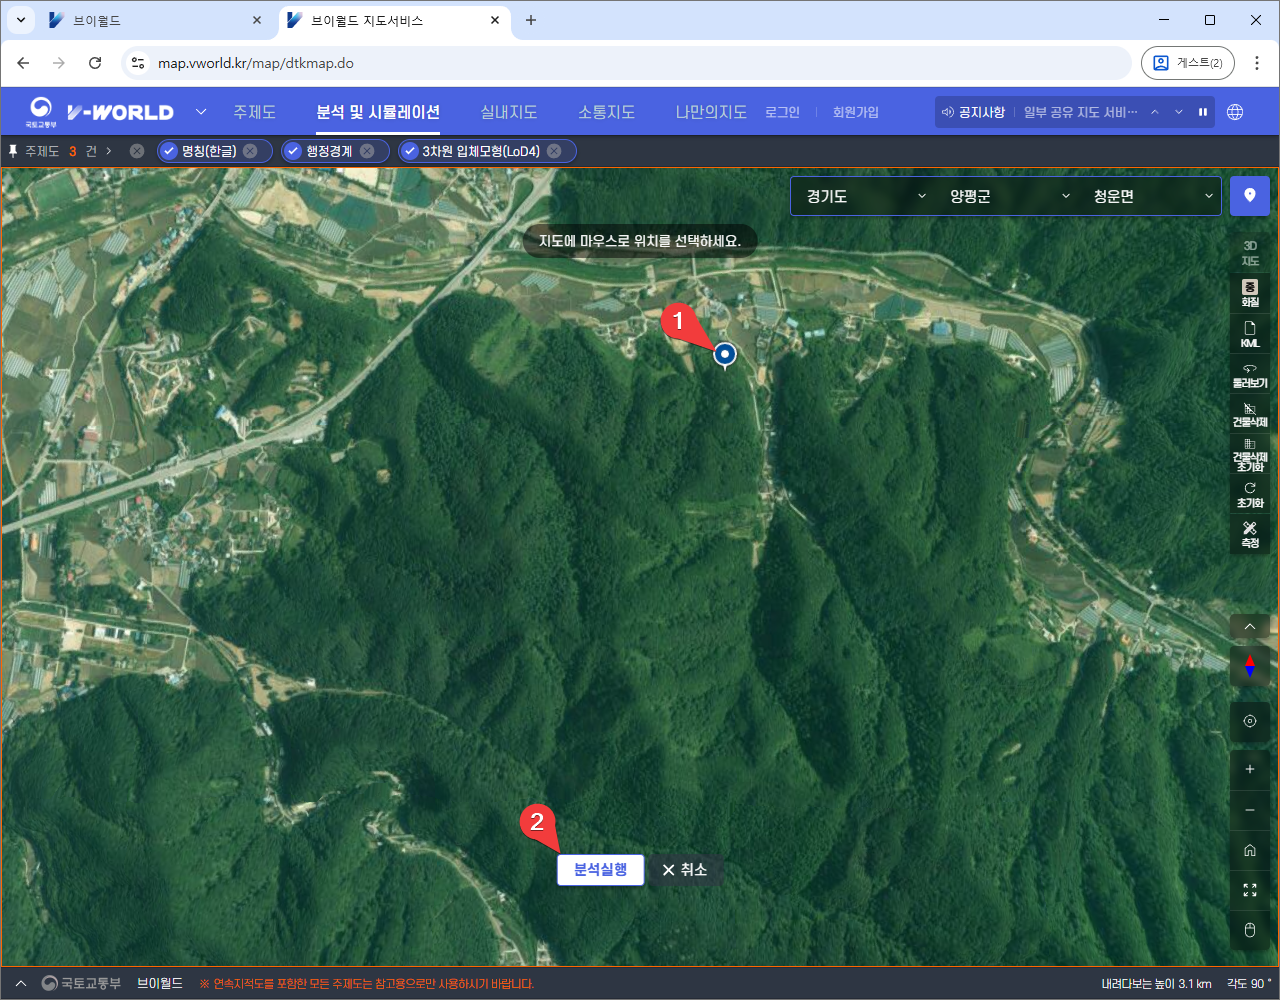Go to home map view
Image resolution: width=1280 pixels, height=1000 pixels.
click(x=1249, y=850)
